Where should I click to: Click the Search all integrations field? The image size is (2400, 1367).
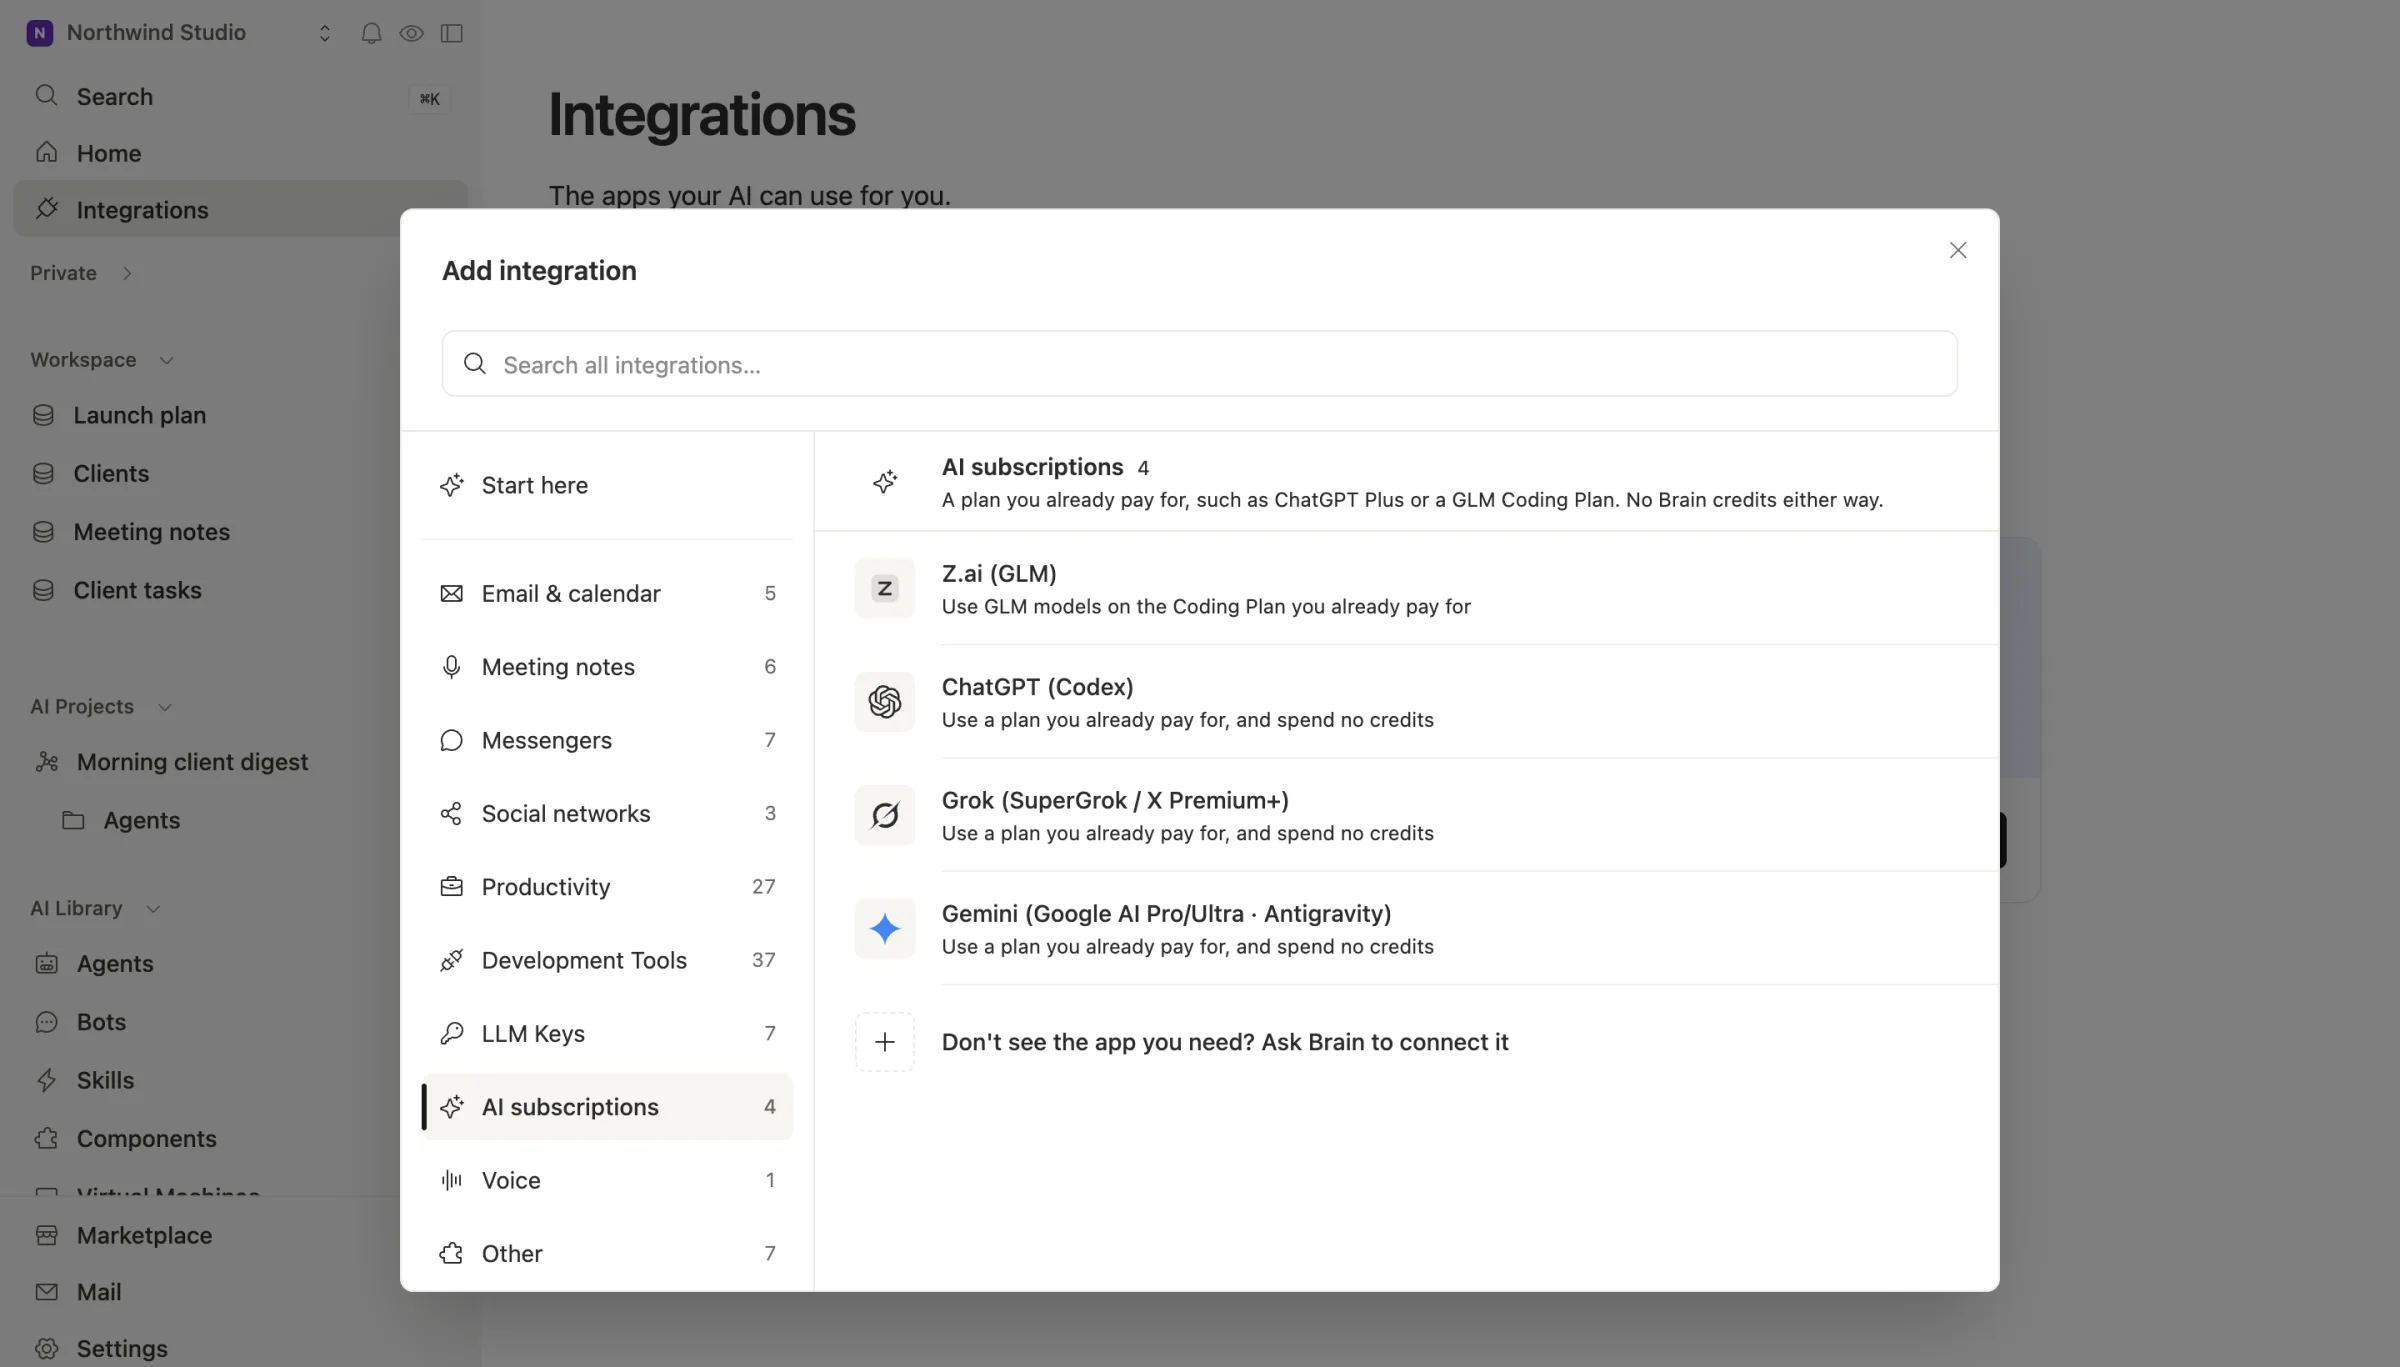1199,364
